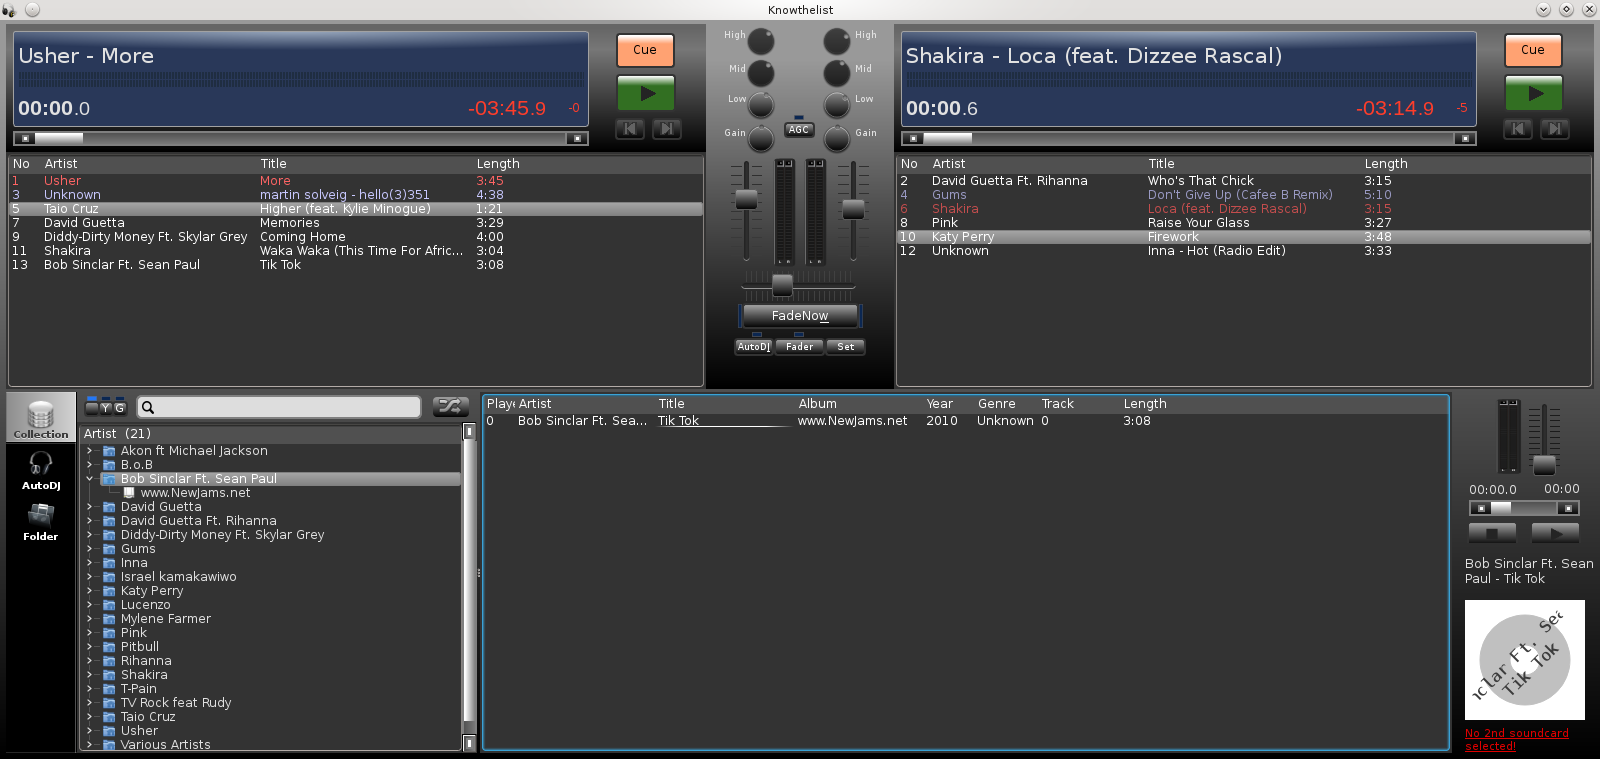Expand the B.o.B artist node
Image resolution: width=1600 pixels, height=759 pixels.
coord(89,465)
